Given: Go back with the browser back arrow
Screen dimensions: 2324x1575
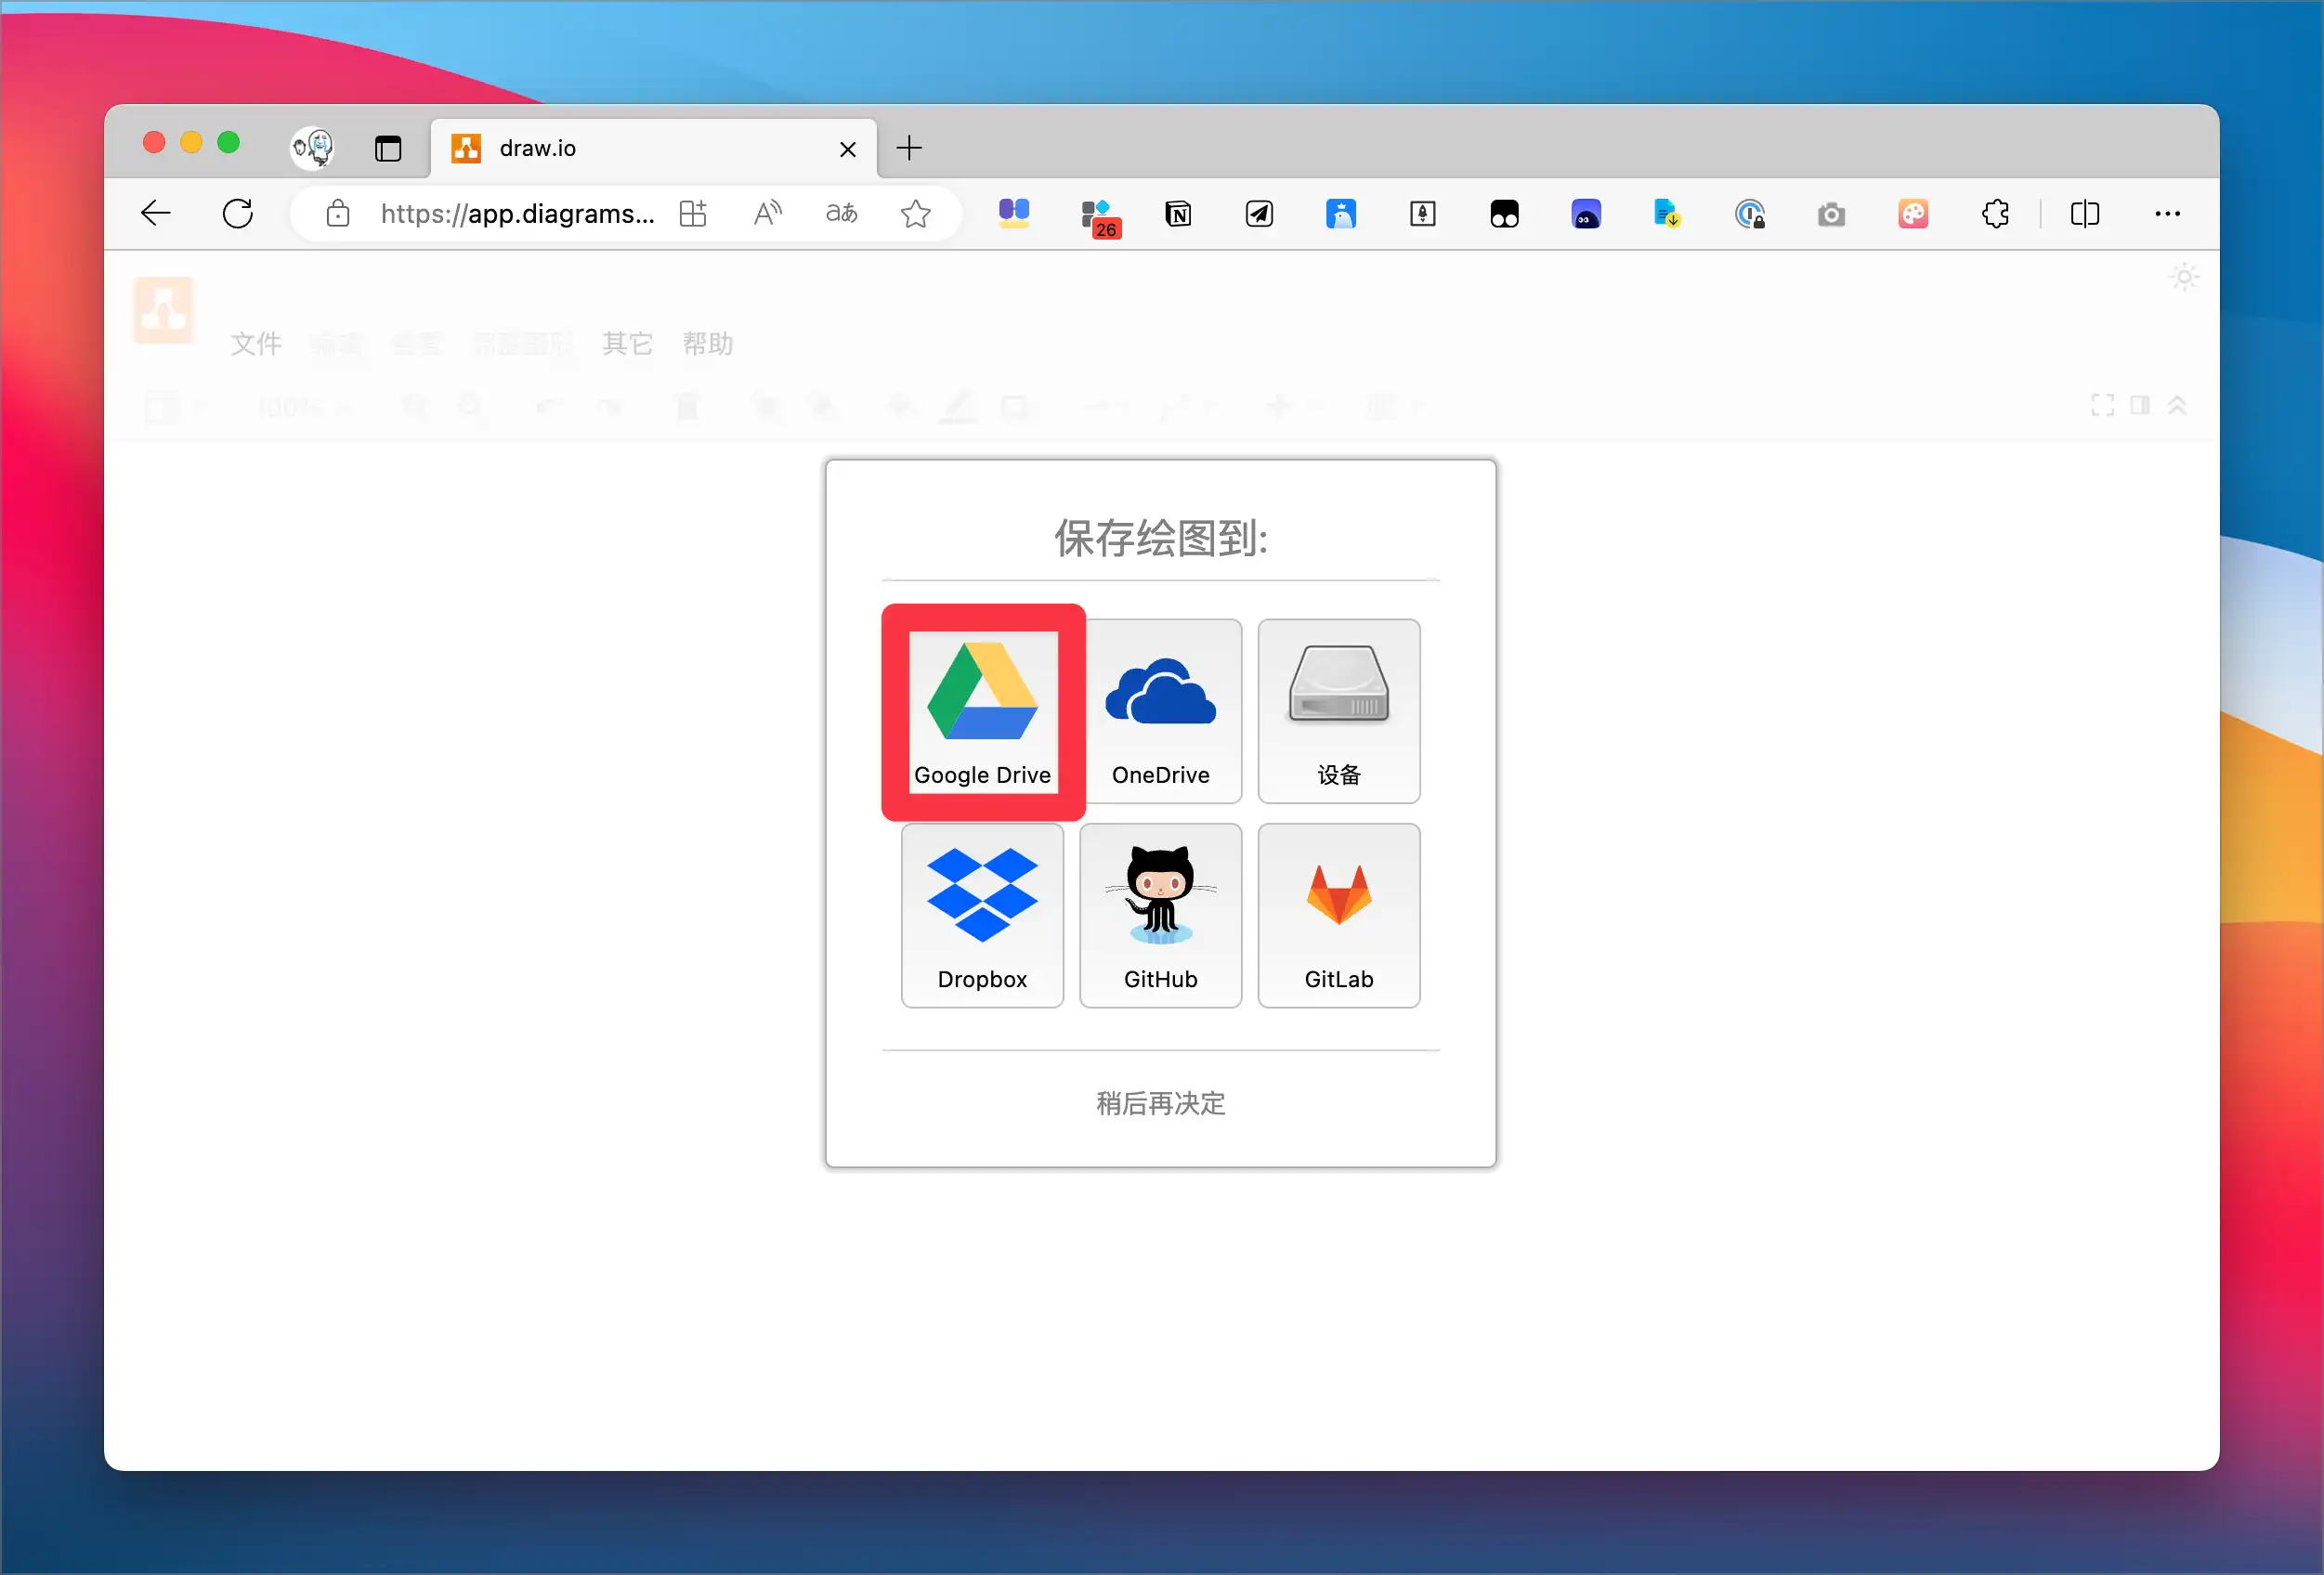Looking at the screenshot, I should 156,213.
